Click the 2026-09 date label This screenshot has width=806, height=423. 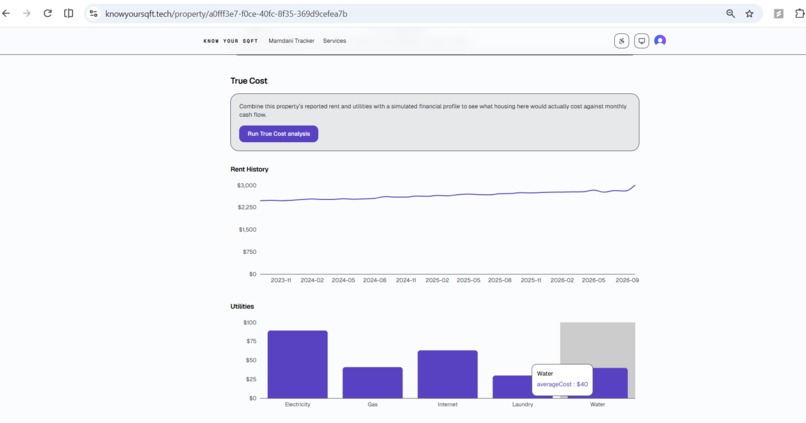pos(627,280)
